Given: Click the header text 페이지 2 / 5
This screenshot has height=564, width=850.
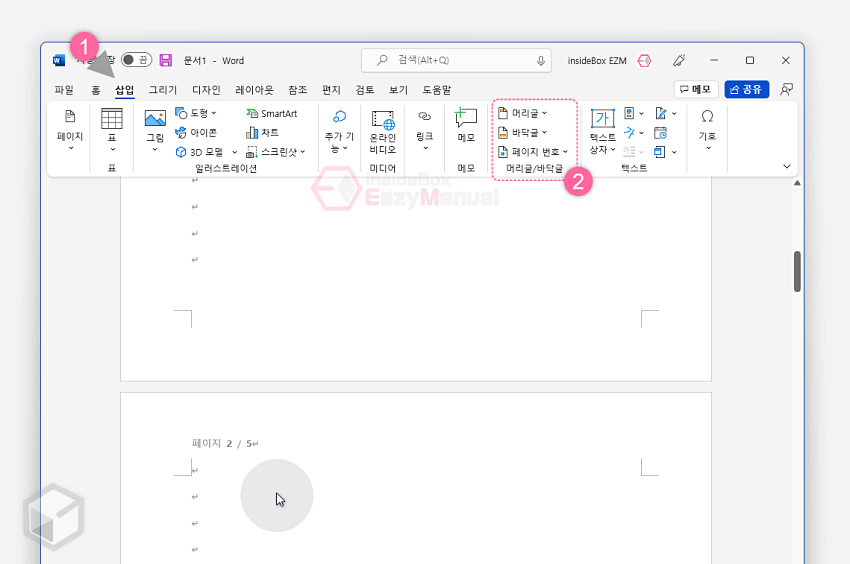Looking at the screenshot, I should 223,444.
